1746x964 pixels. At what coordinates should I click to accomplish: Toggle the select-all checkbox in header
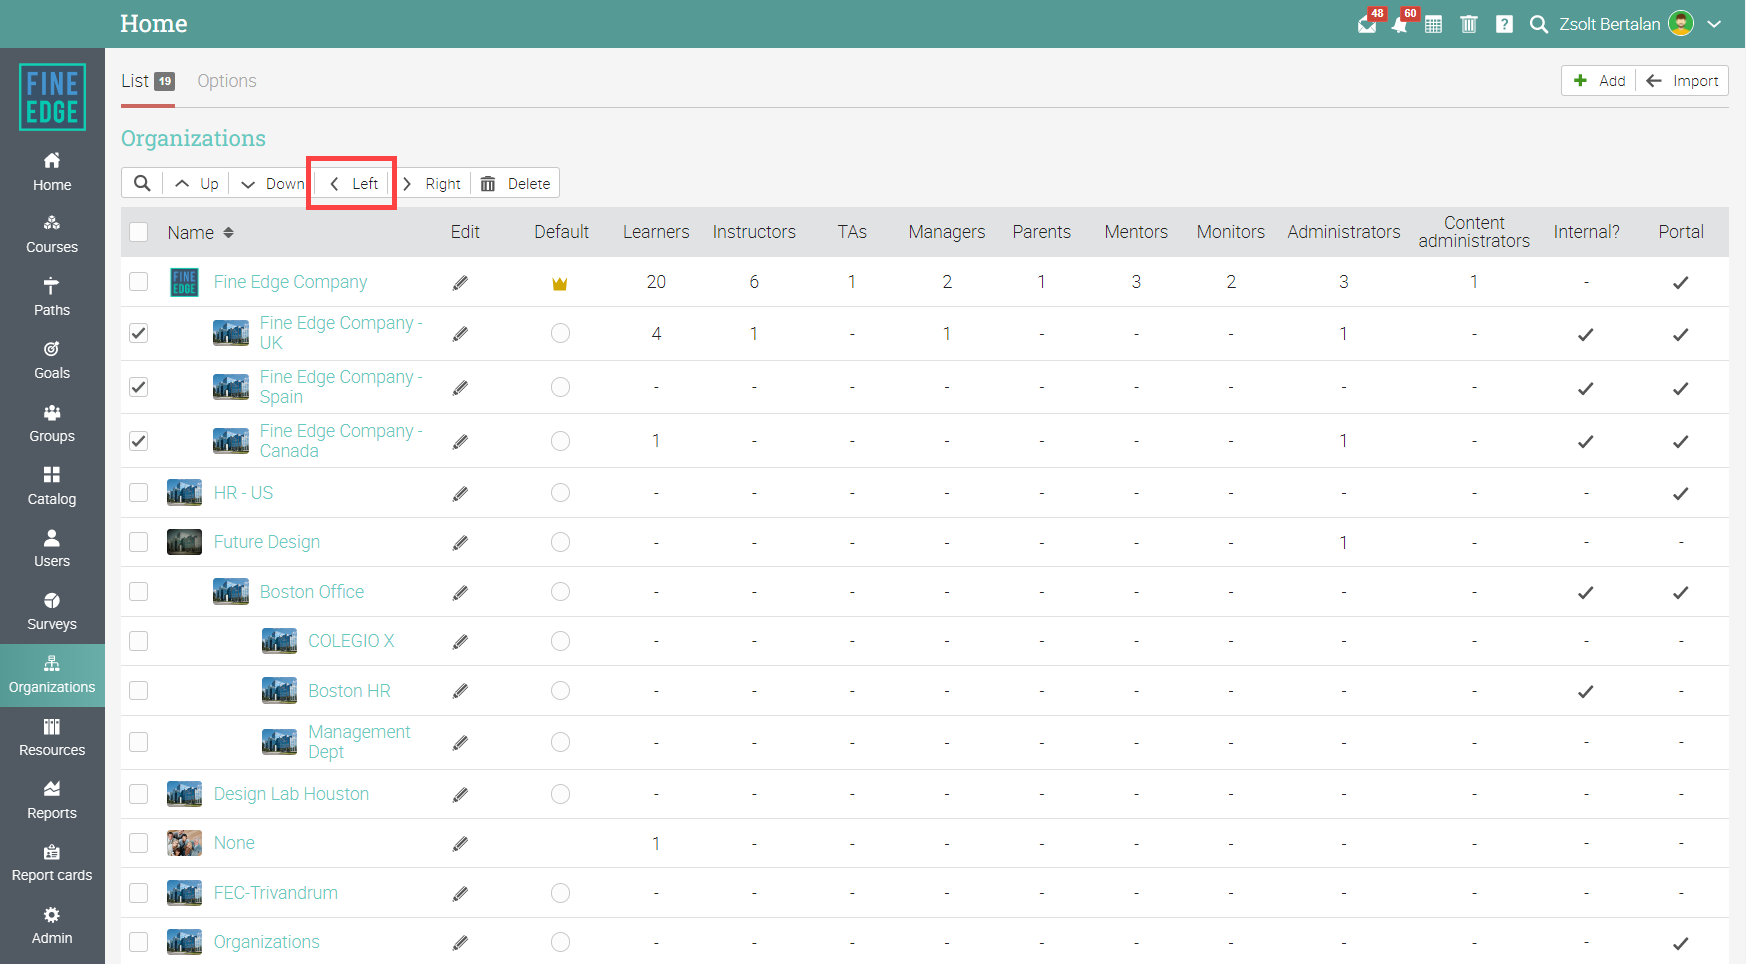point(139,232)
